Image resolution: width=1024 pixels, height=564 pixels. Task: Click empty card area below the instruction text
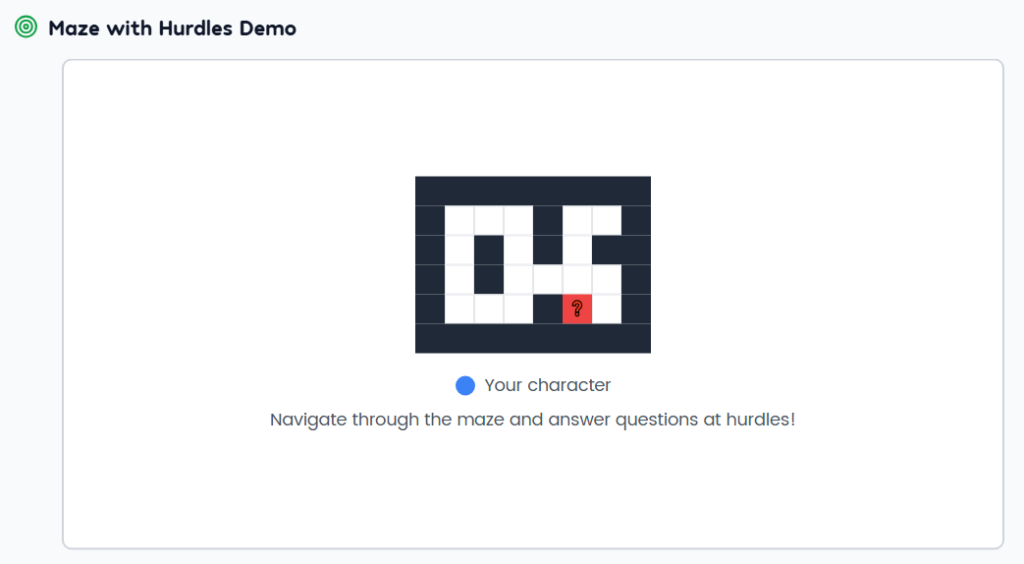click(x=532, y=490)
